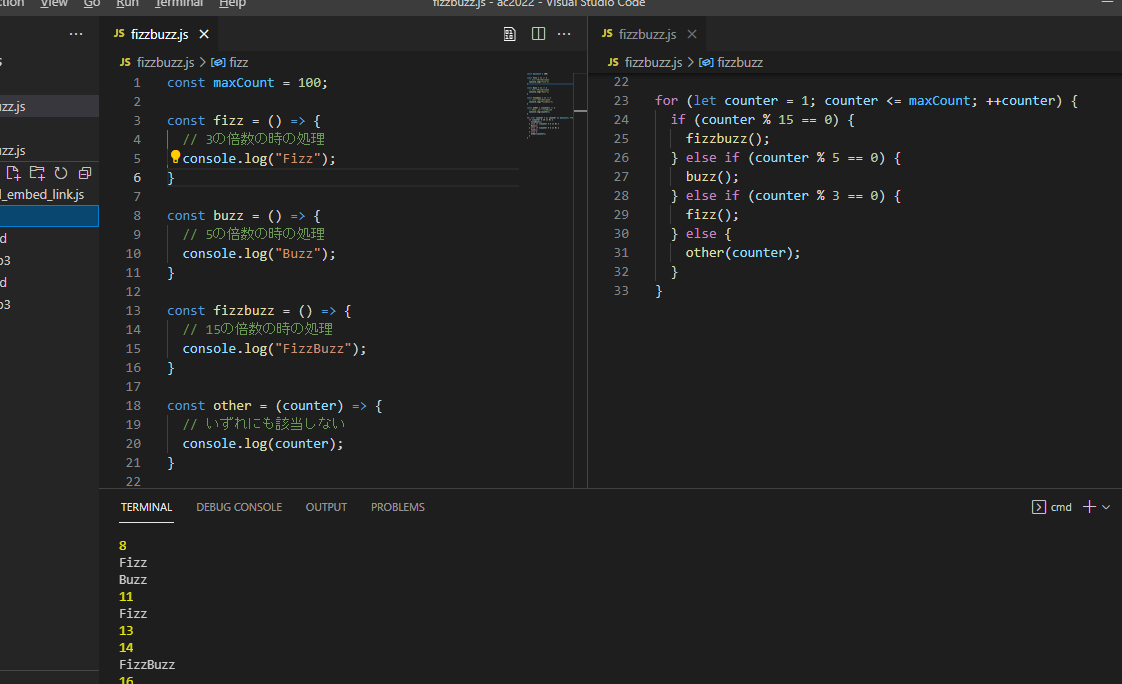Collapse all folders in Explorer

click(84, 172)
